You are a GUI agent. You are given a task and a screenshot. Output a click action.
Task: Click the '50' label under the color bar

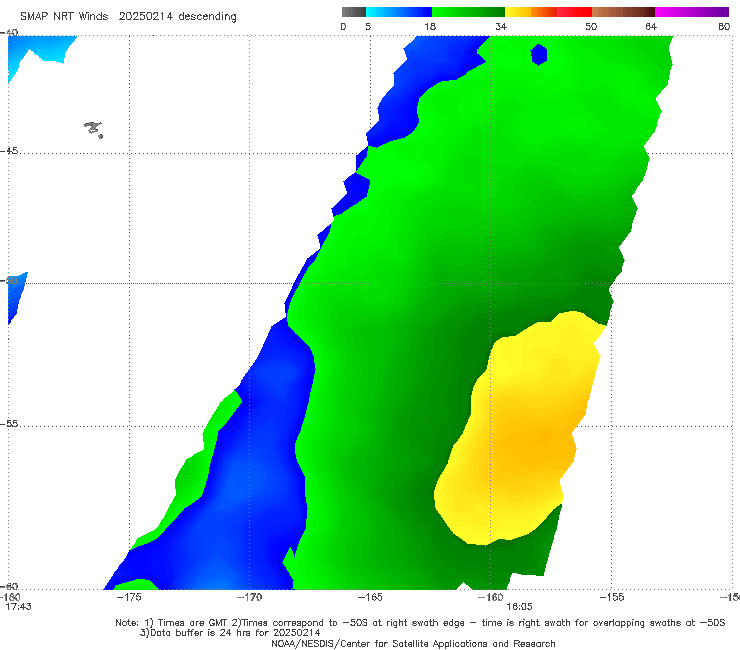coord(591,27)
